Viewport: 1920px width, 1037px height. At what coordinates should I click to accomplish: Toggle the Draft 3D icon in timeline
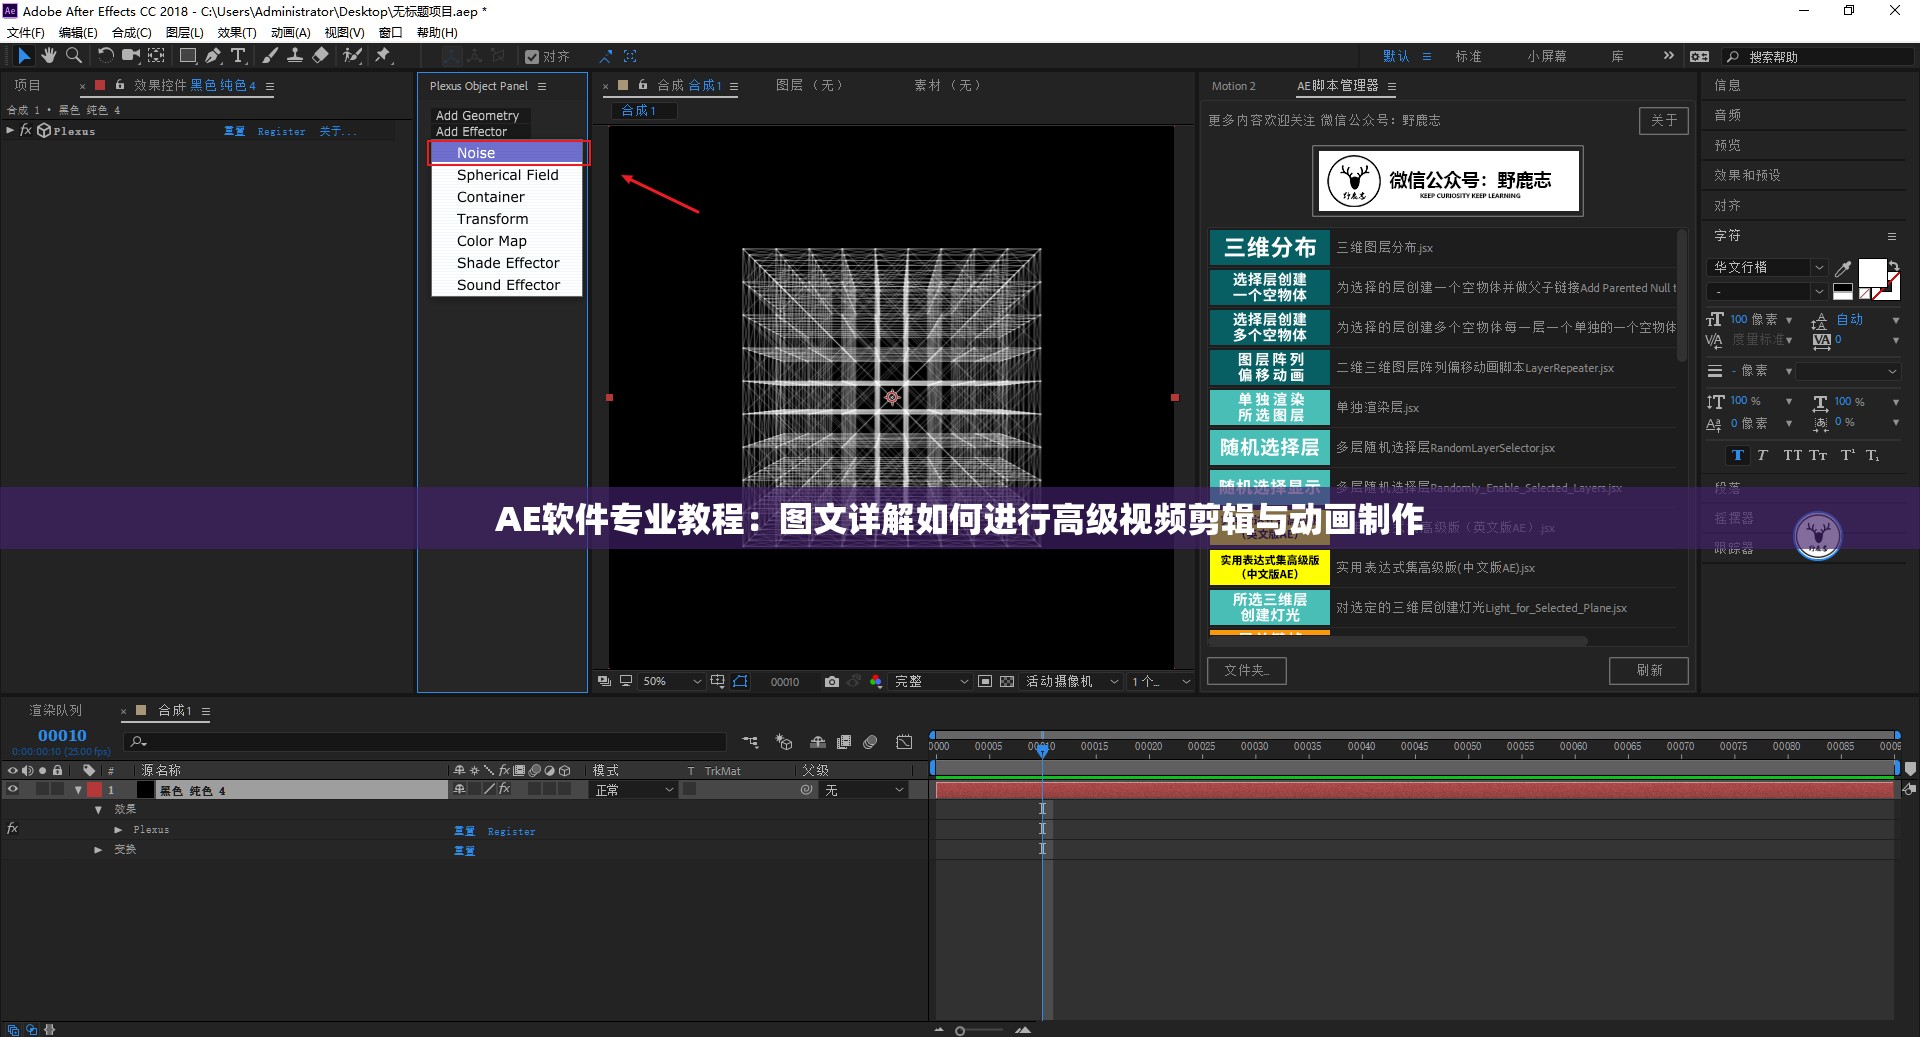784,742
